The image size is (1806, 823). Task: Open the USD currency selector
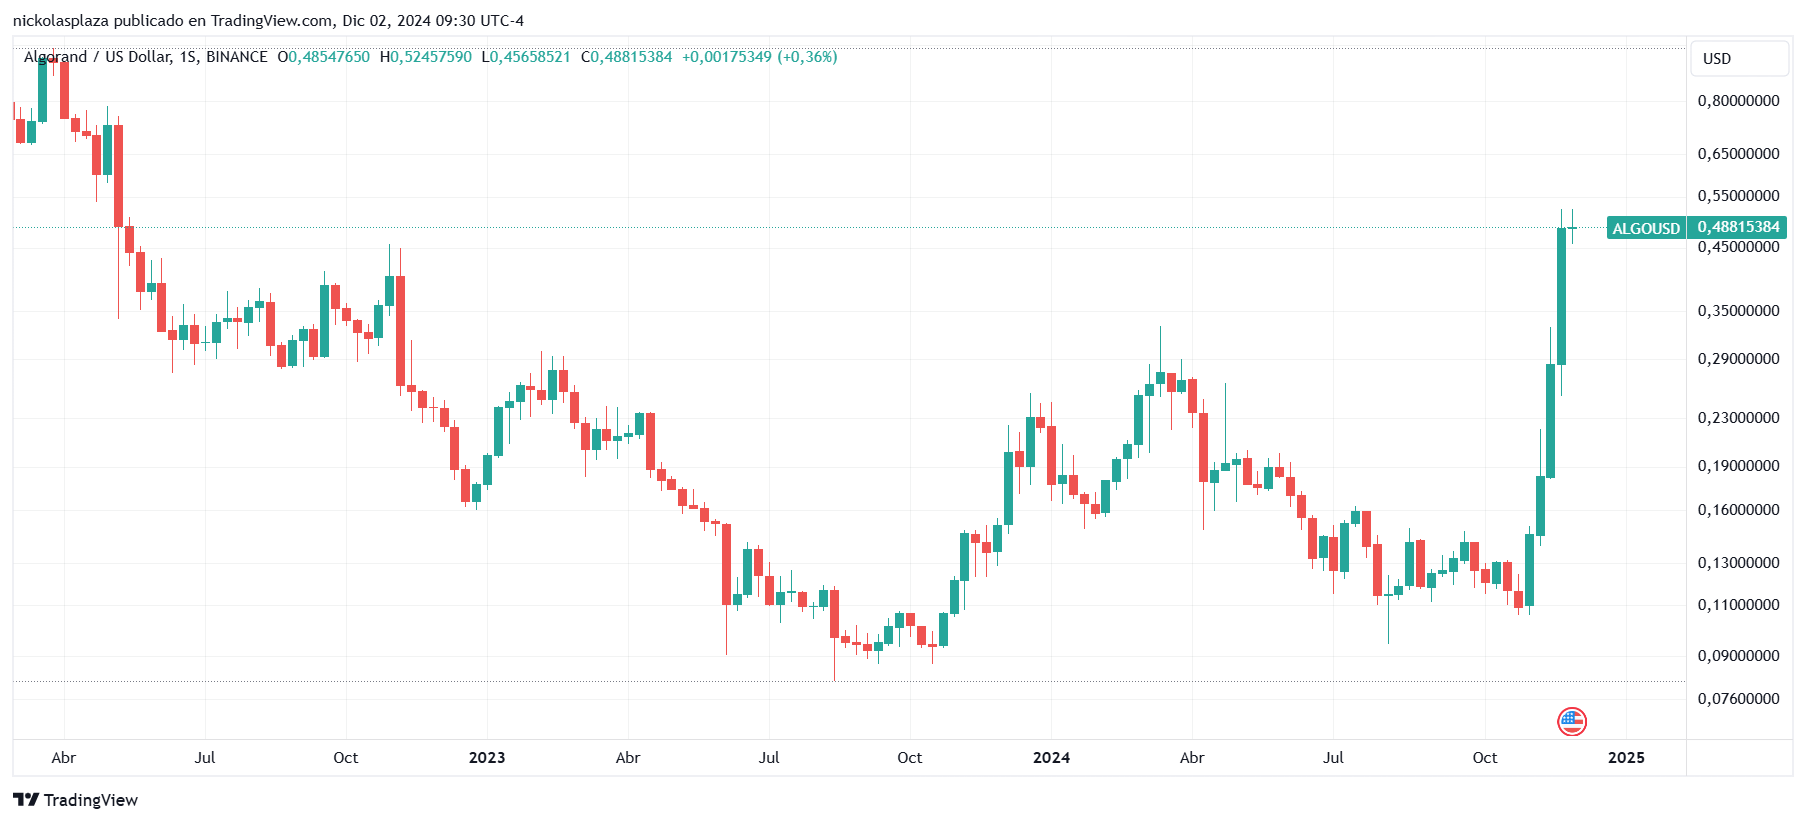coord(1738,58)
